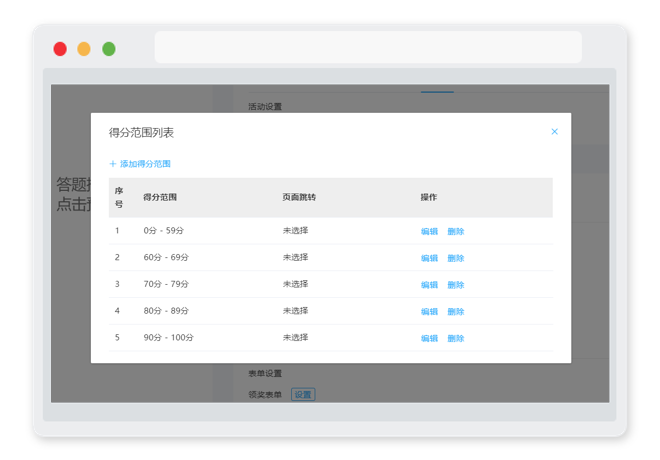
Task: Click the 添加得分范围 link
Action: tap(140, 164)
